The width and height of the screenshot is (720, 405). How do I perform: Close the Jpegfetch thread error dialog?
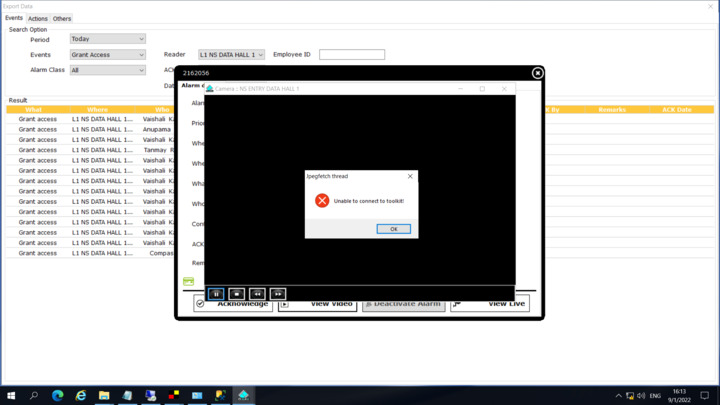click(x=410, y=176)
